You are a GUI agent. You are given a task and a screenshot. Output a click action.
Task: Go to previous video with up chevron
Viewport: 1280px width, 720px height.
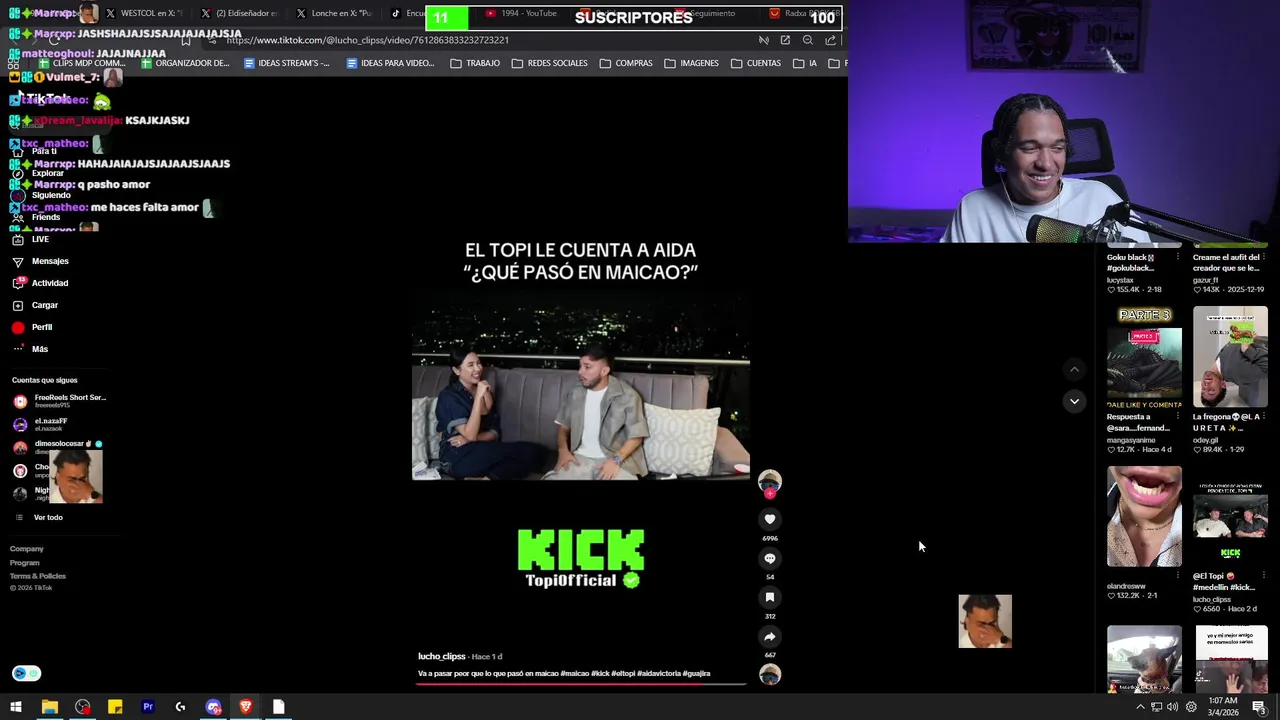pyautogui.click(x=1074, y=369)
